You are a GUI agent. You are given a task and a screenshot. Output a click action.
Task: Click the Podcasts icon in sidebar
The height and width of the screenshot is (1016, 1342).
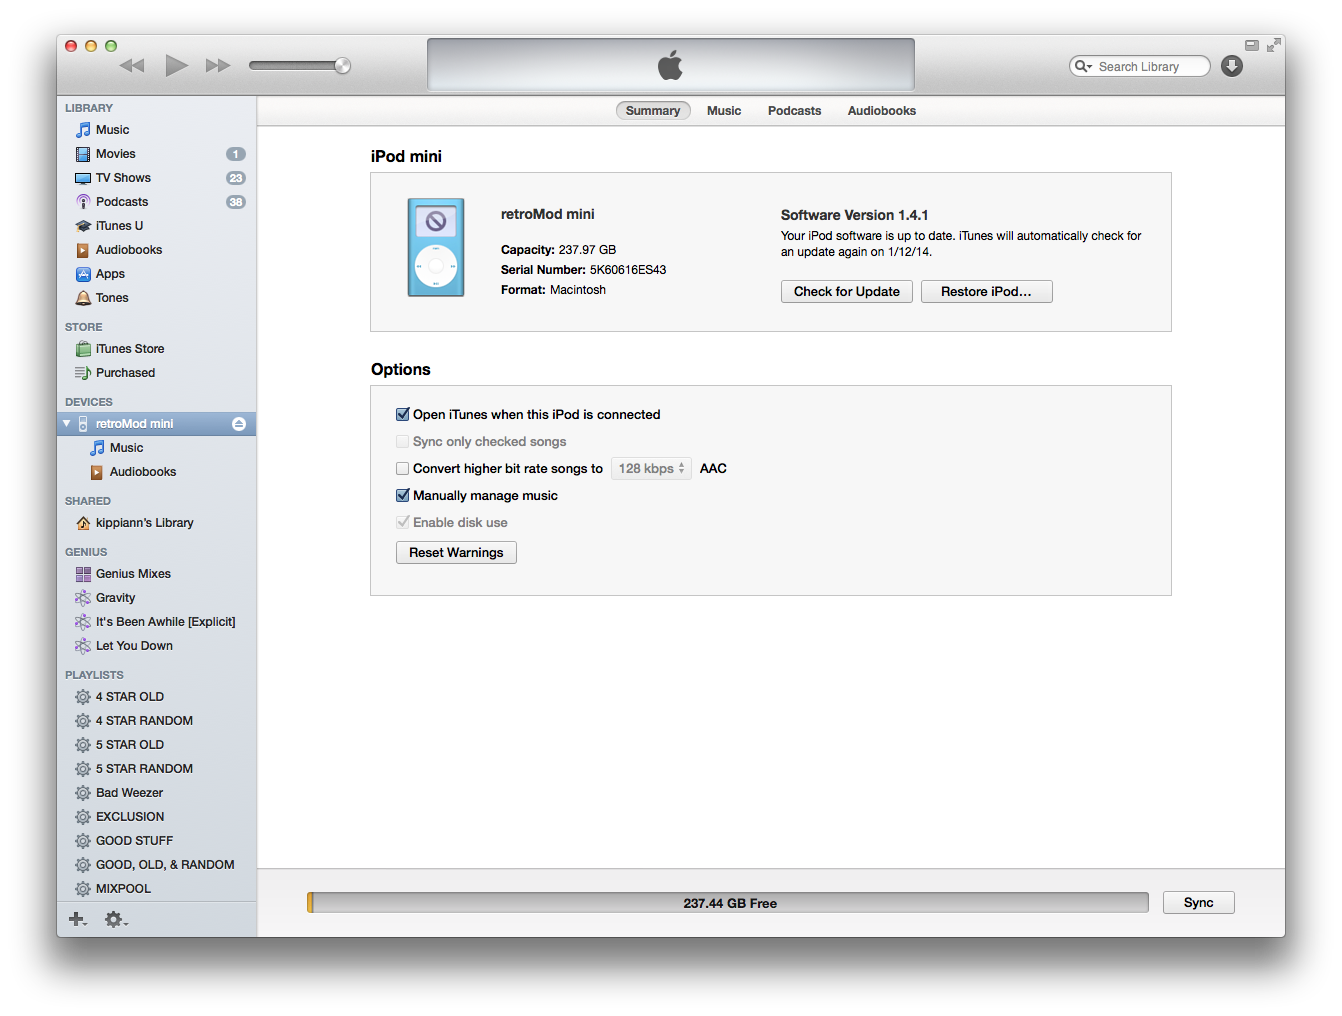pyautogui.click(x=83, y=202)
